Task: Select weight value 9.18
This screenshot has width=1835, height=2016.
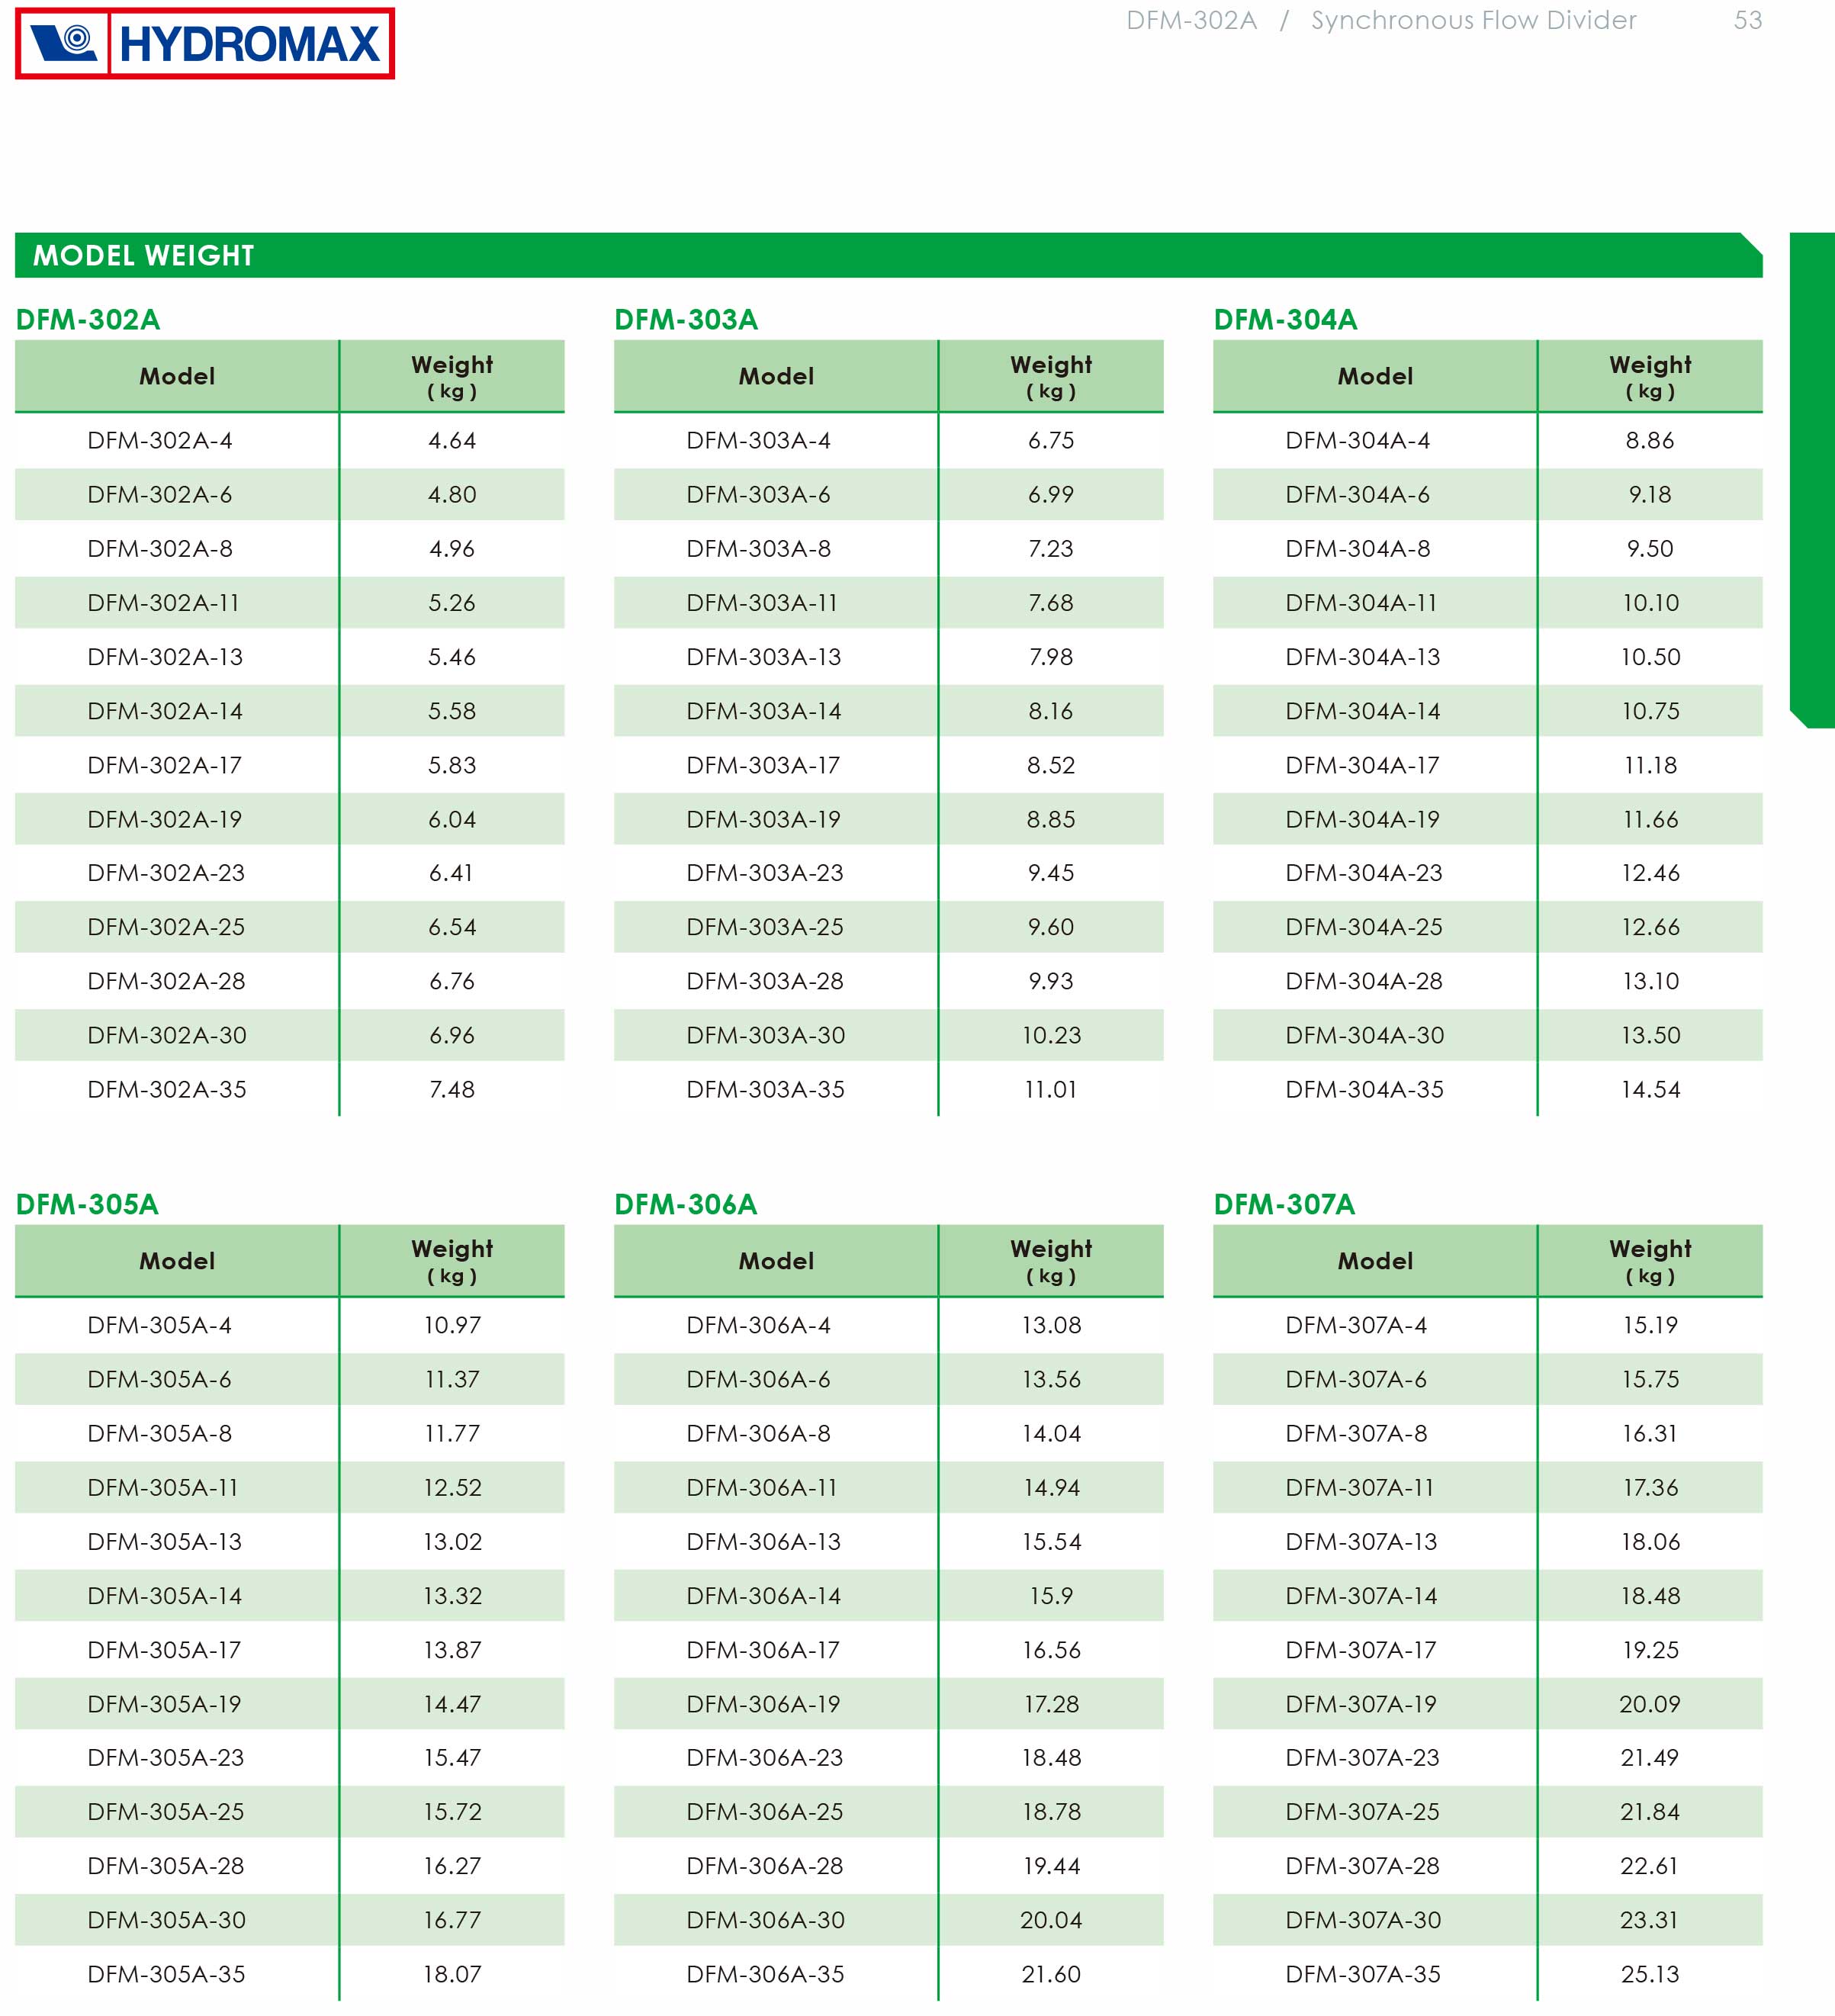Action: coord(1650,495)
